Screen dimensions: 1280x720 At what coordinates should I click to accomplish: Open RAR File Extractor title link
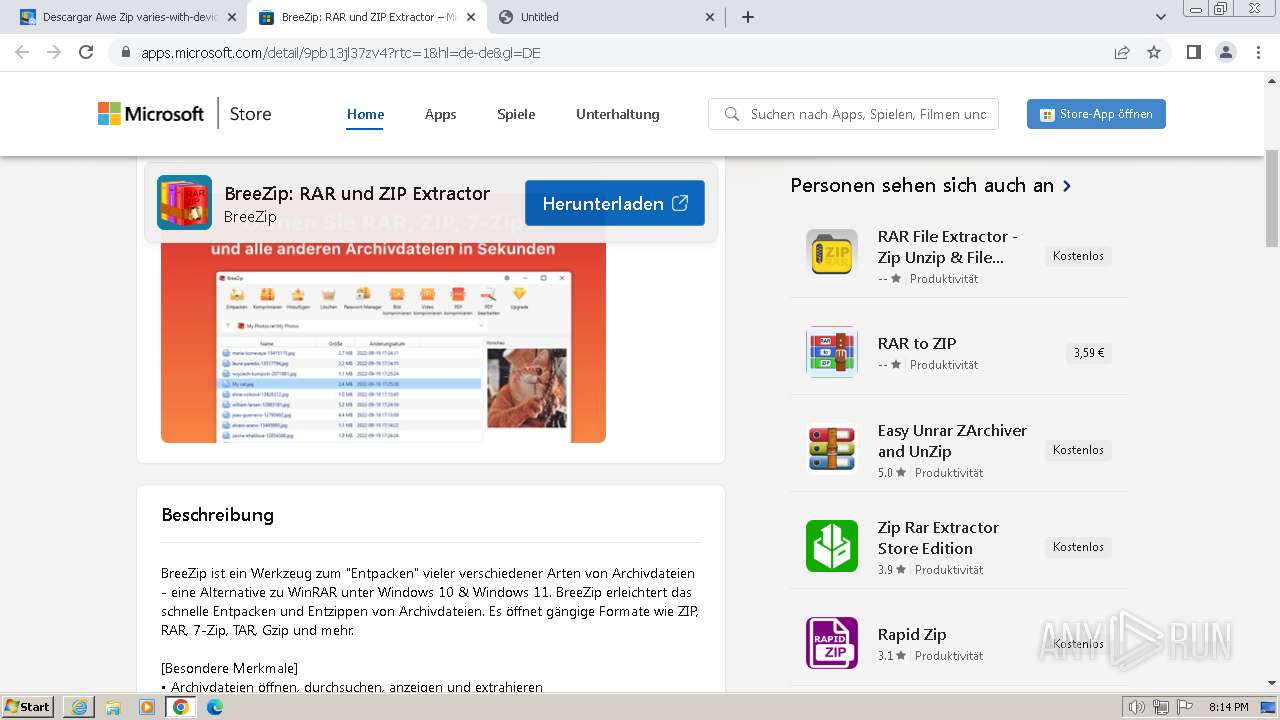click(948, 247)
